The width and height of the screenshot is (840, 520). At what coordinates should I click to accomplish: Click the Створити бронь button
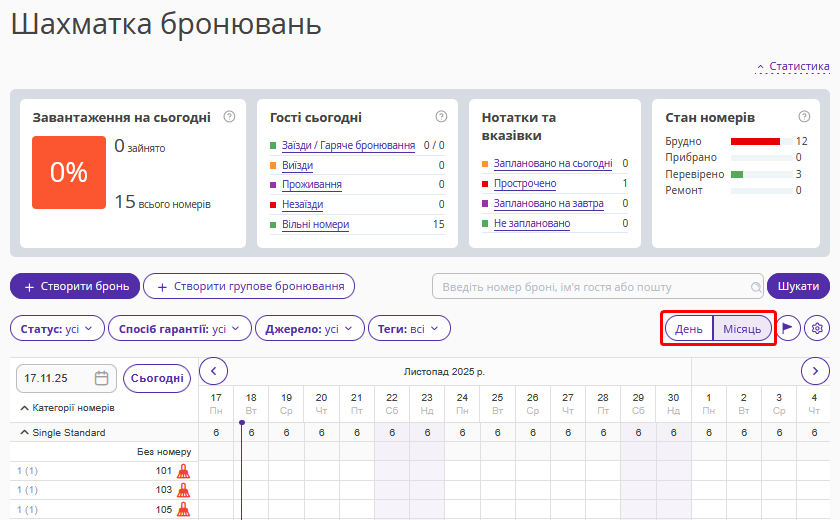pyautogui.click(x=74, y=287)
